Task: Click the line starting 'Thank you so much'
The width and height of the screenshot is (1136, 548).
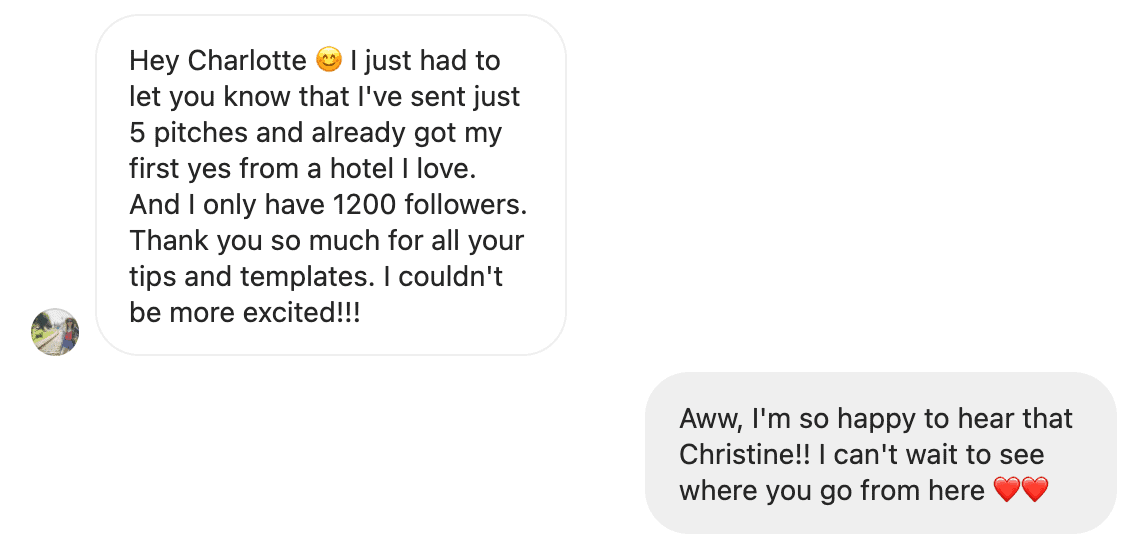Action: click(x=326, y=241)
